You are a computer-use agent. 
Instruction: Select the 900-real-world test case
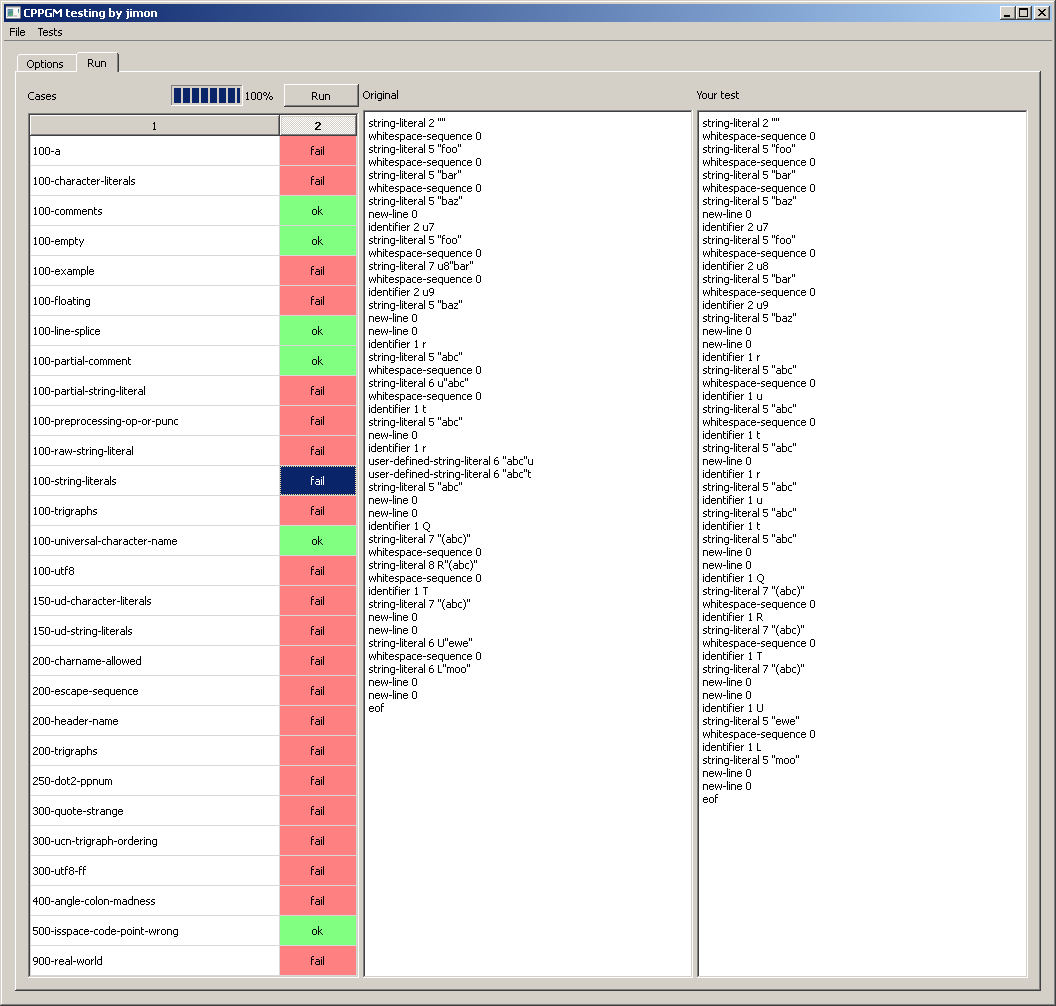coord(154,961)
